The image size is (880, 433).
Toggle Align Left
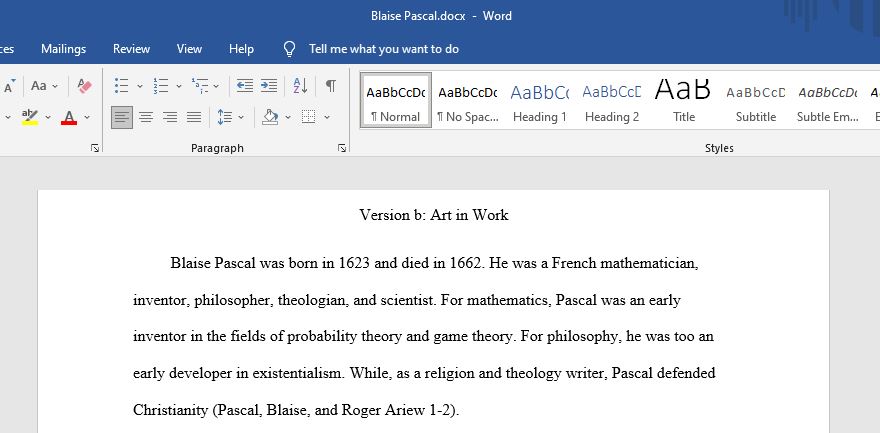tap(122, 117)
